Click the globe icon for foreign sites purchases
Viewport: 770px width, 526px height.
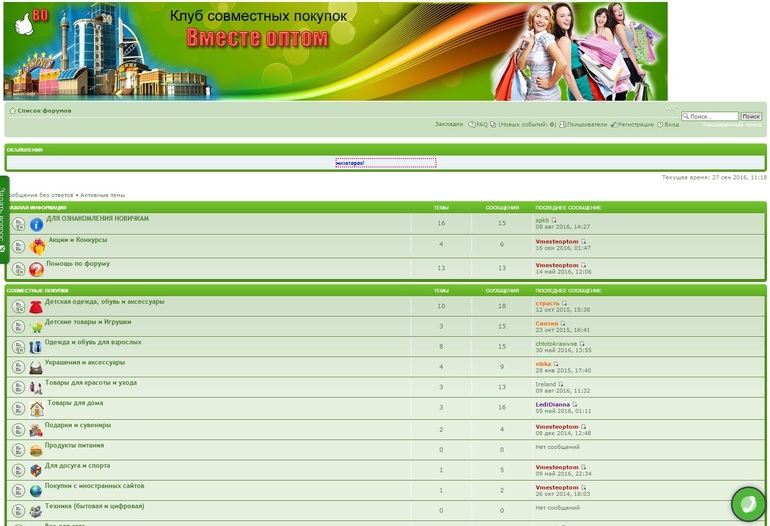click(x=36, y=491)
